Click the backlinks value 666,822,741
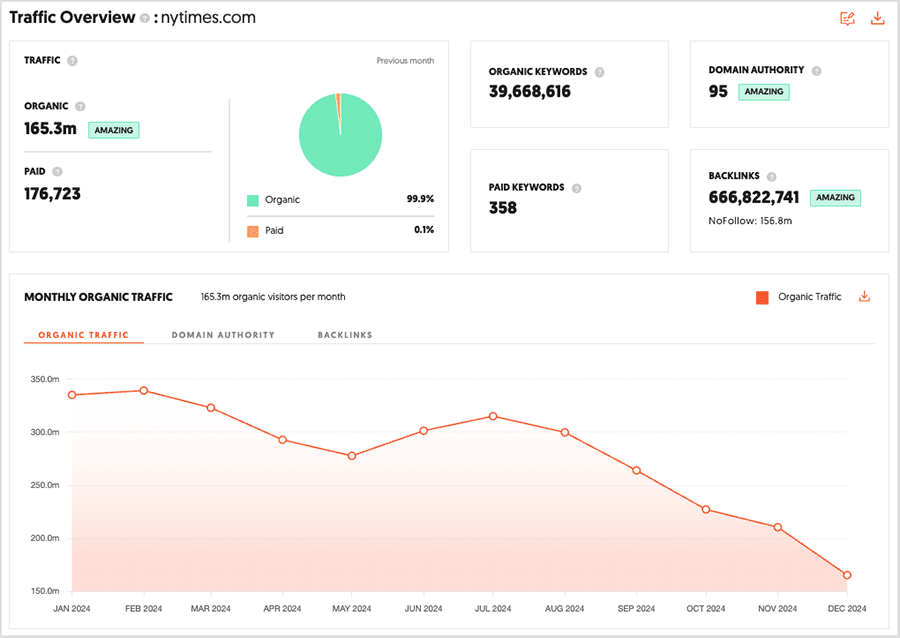Viewport: 900px width, 638px height. coord(754,197)
